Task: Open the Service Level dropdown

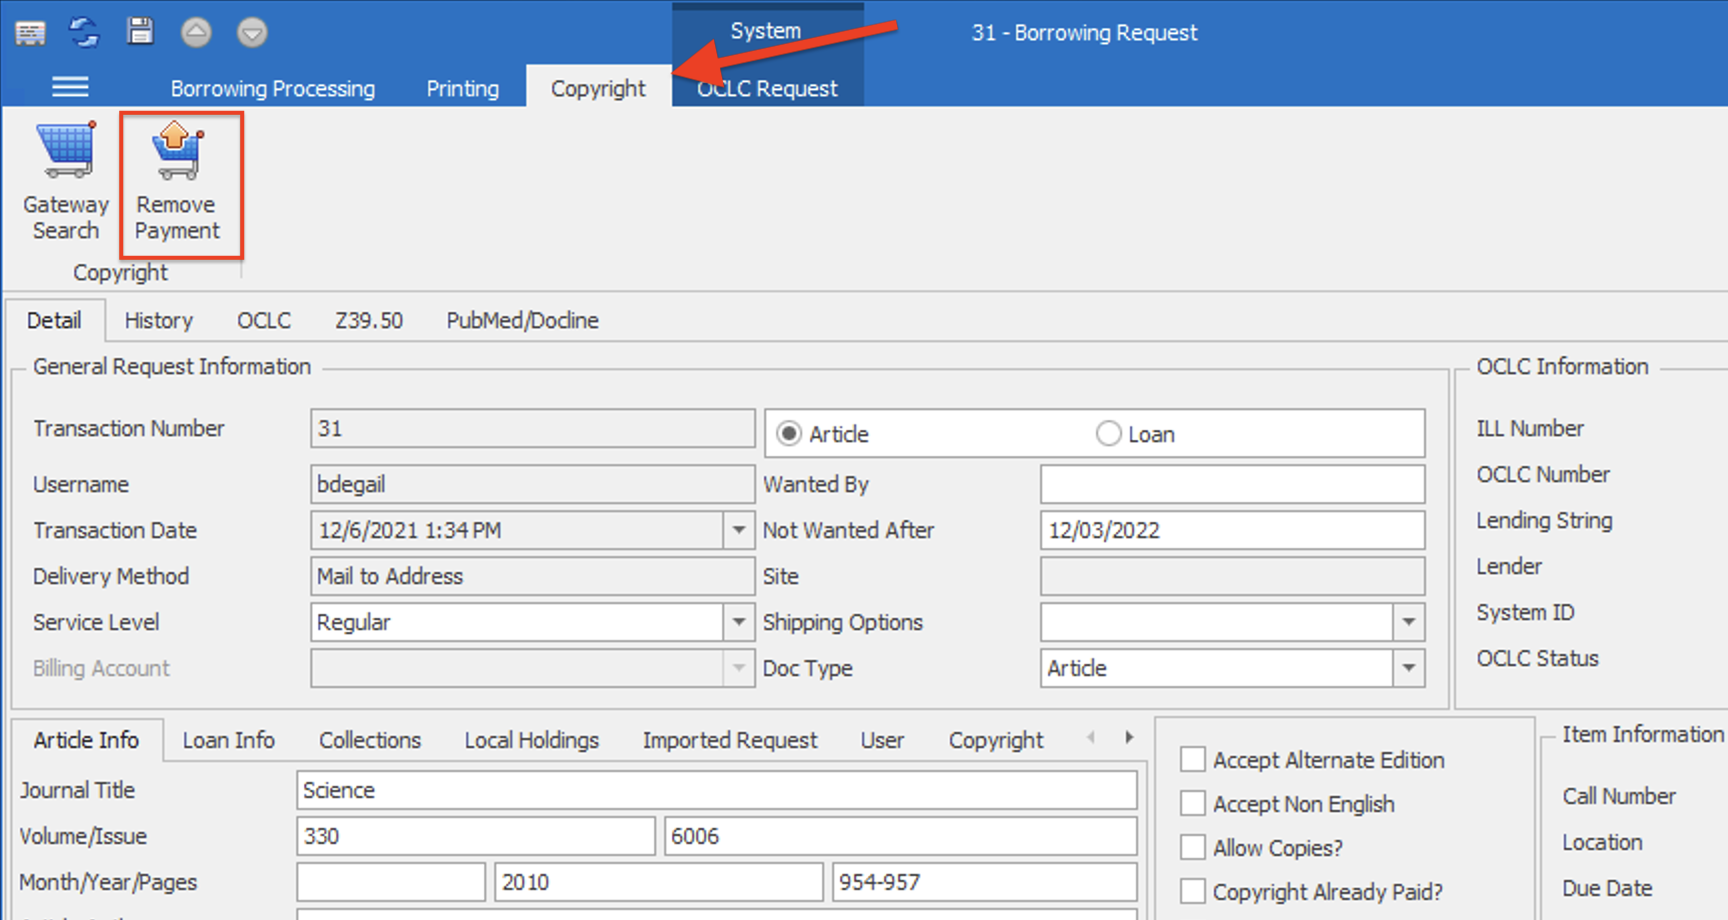Action: pos(738,622)
